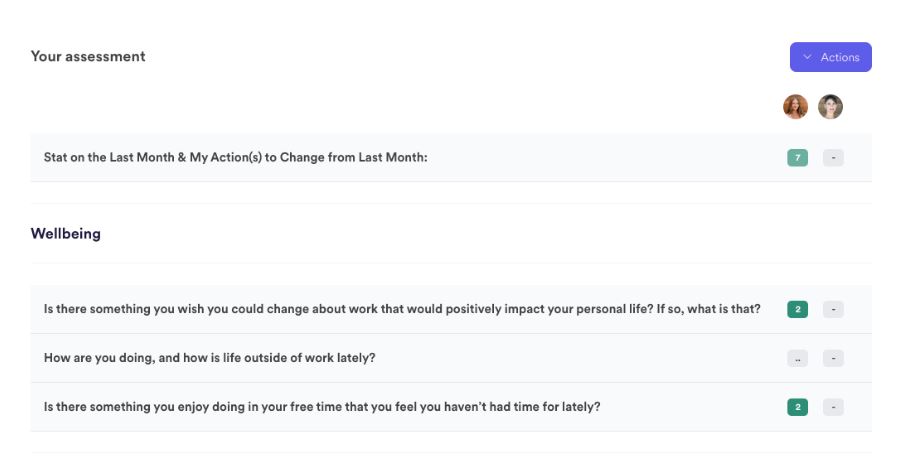
Task: Open question about changing work for personal life
Action: click(x=451, y=309)
